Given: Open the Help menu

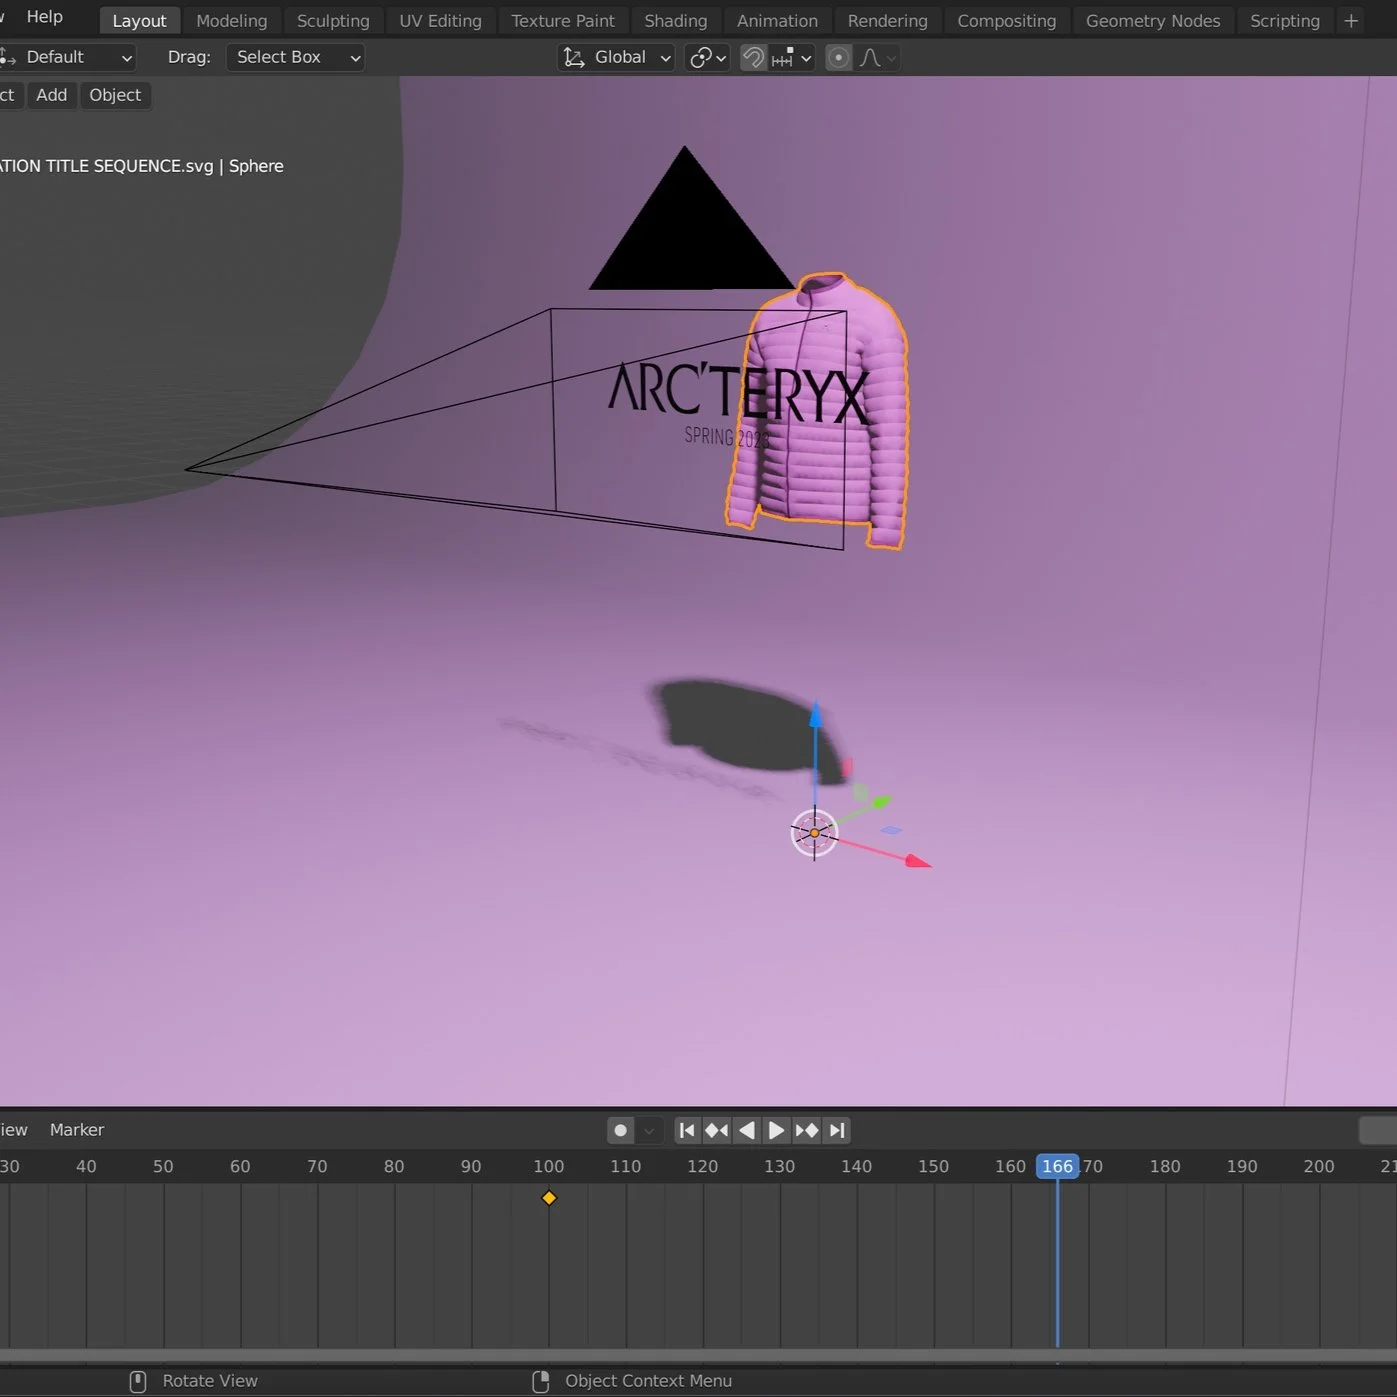Looking at the screenshot, I should point(44,17).
